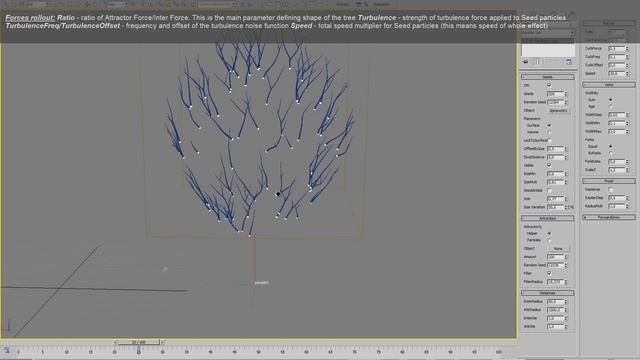Collapse the Distances rollout header
Viewport: 640px width, 360px height.
point(547,293)
